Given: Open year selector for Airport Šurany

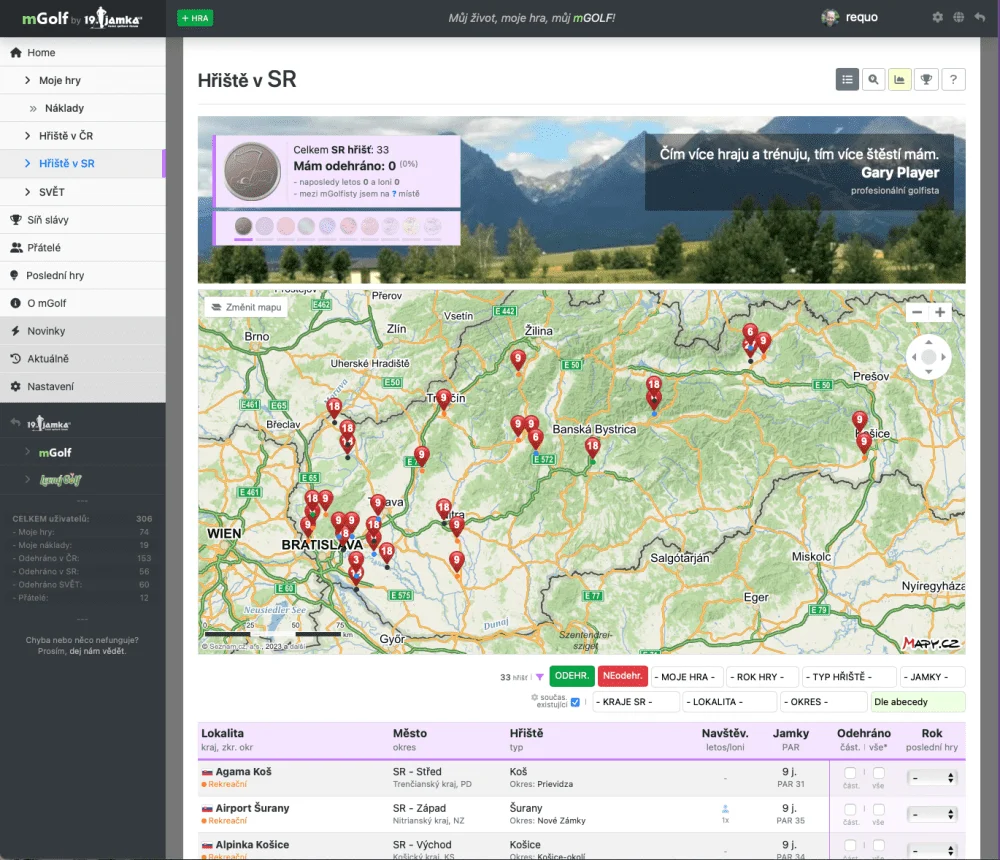Looking at the screenshot, I should point(932,814).
